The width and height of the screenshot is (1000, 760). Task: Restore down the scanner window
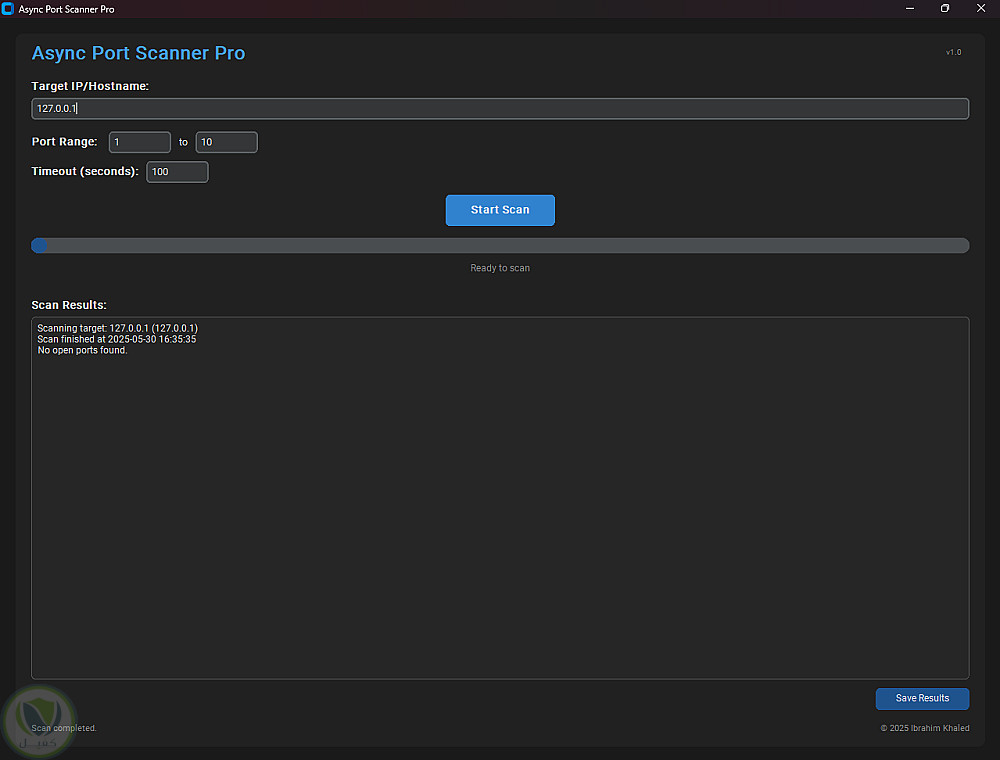point(945,9)
